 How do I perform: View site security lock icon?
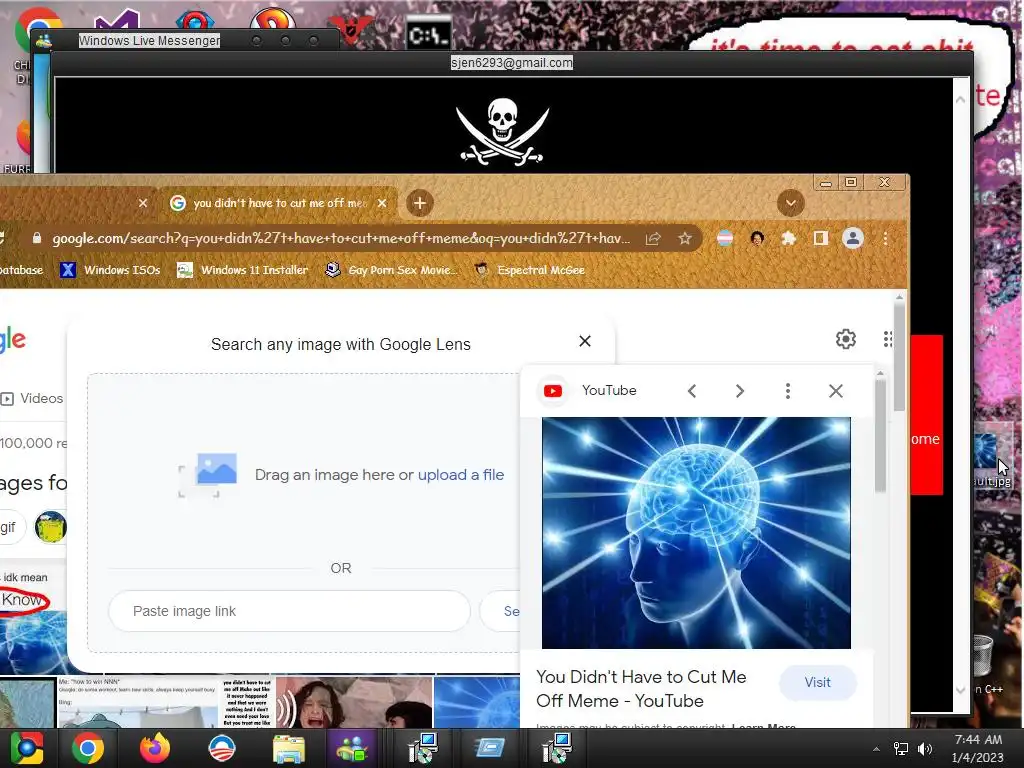click(x=37, y=238)
